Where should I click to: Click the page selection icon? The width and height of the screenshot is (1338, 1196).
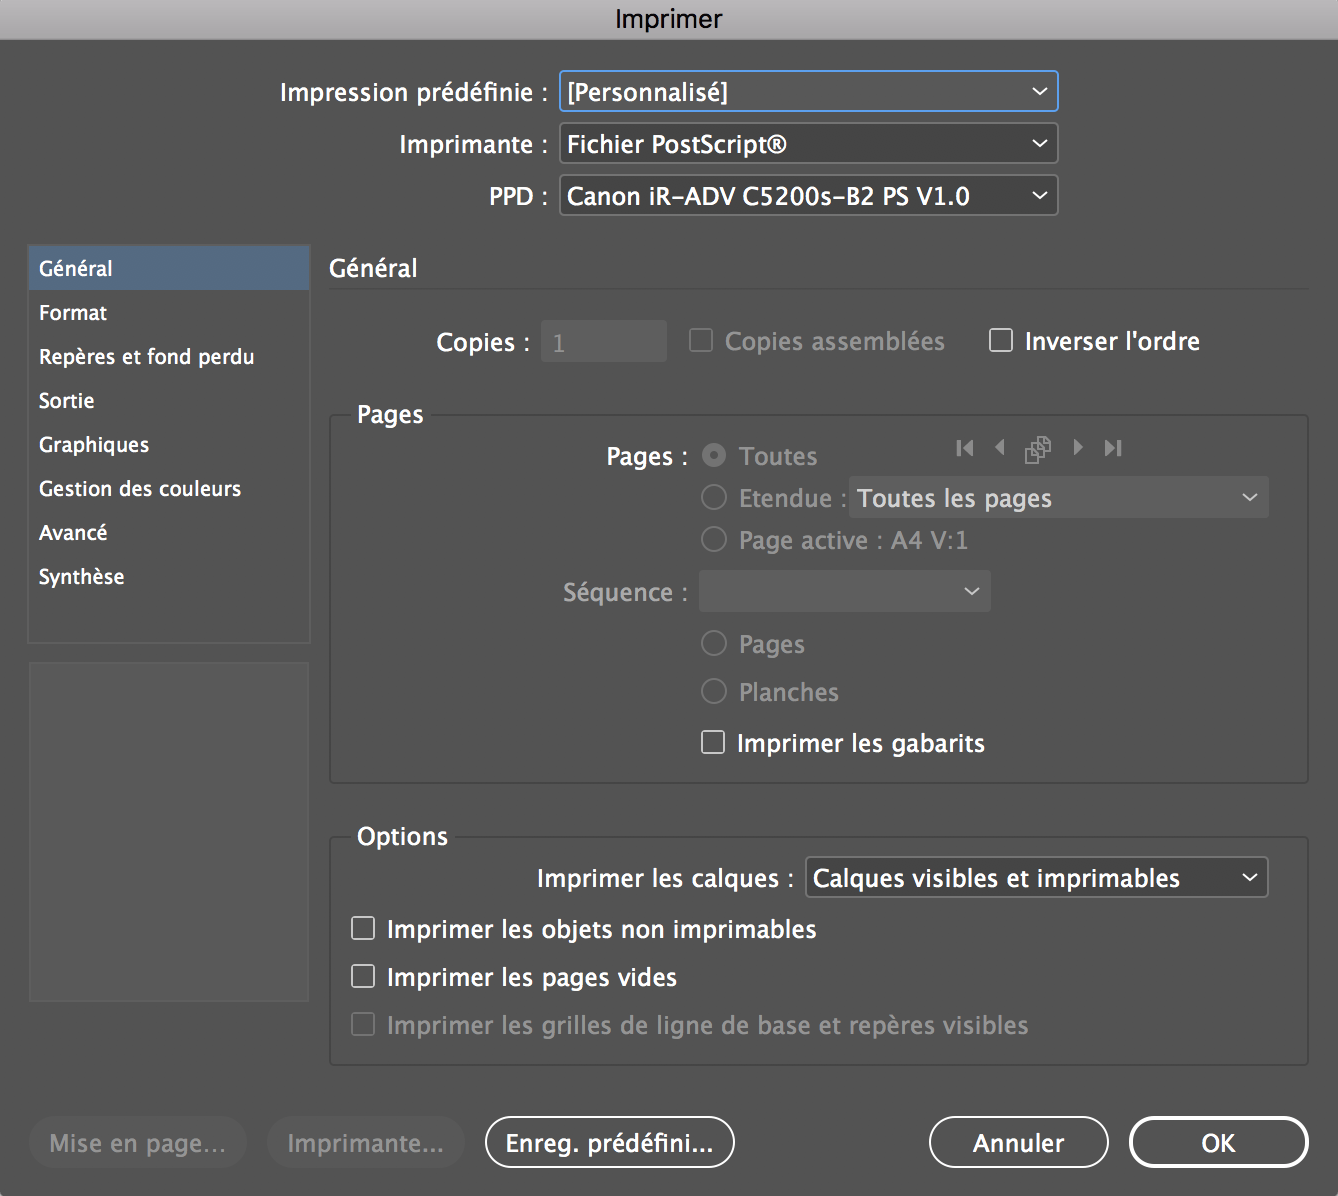click(x=1038, y=449)
